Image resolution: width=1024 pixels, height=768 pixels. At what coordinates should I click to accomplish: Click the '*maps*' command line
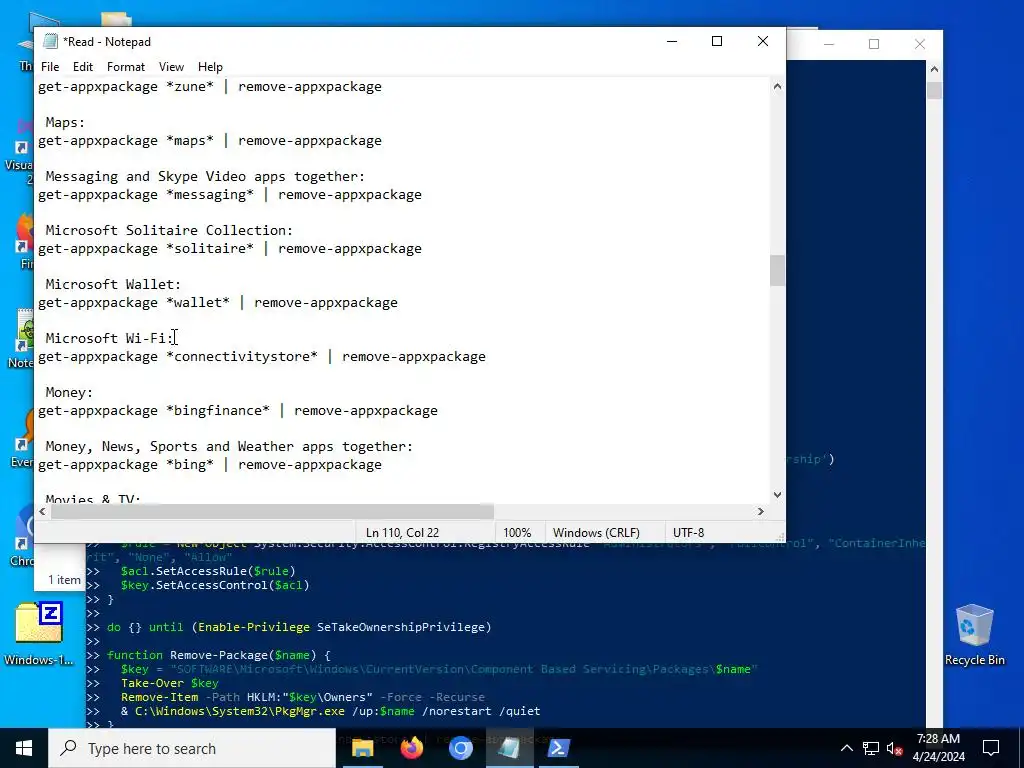pyautogui.click(x=210, y=140)
